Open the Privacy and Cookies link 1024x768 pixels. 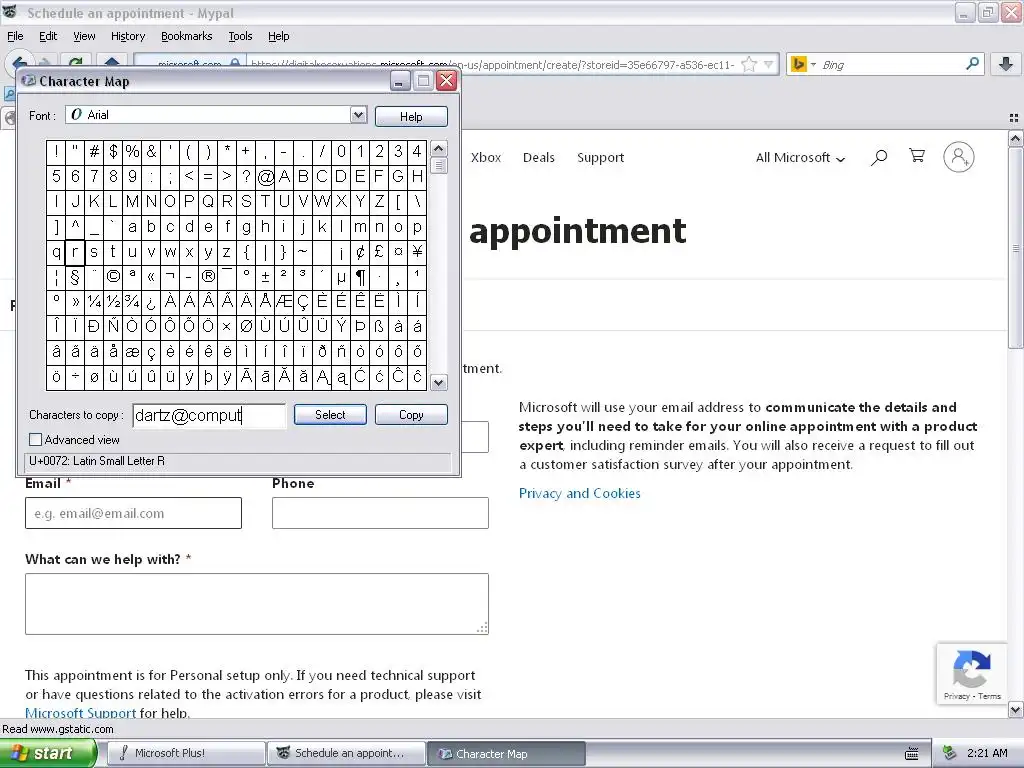pyautogui.click(x=579, y=493)
